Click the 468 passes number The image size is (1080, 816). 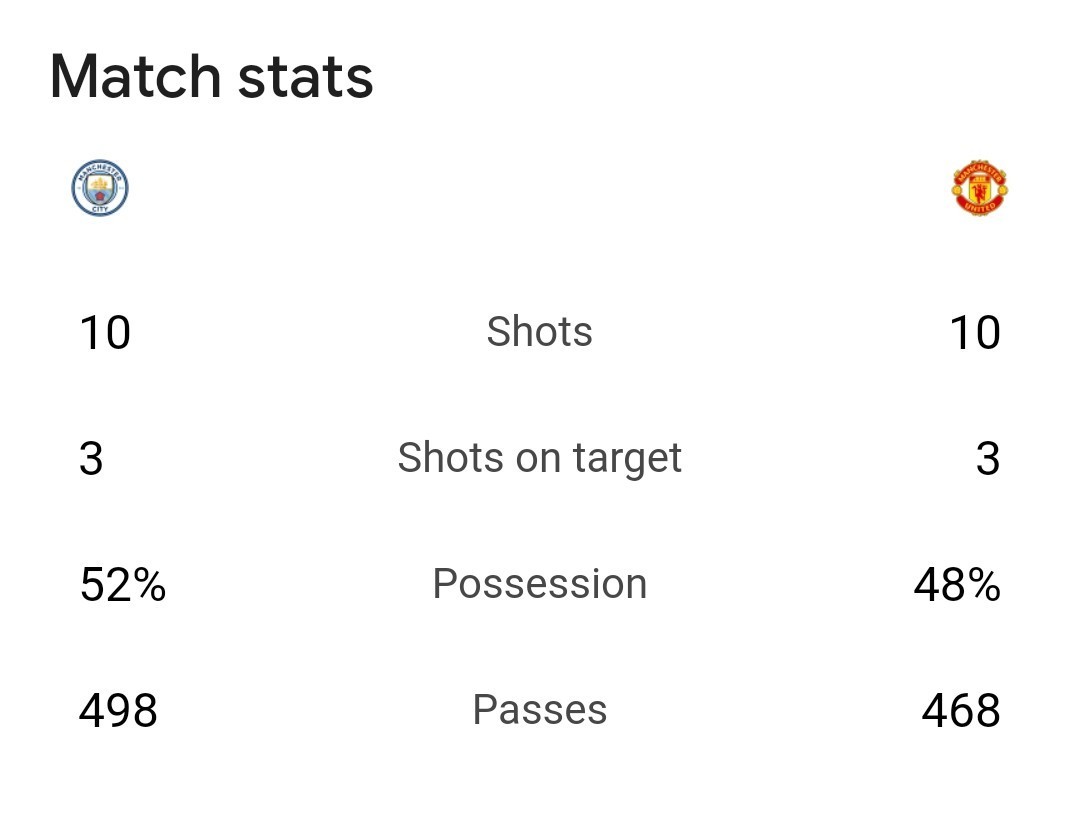pos(961,711)
